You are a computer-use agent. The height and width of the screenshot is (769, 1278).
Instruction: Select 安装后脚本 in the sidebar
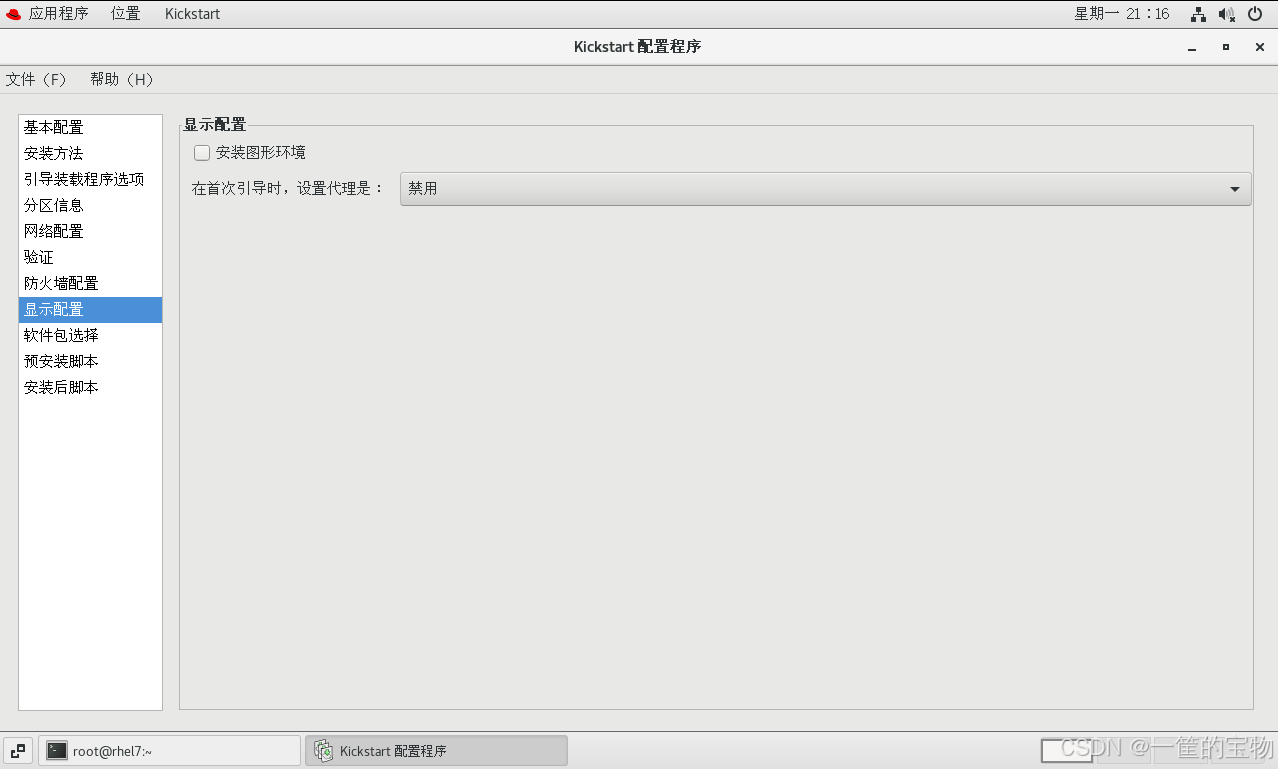pyautogui.click(x=90, y=388)
